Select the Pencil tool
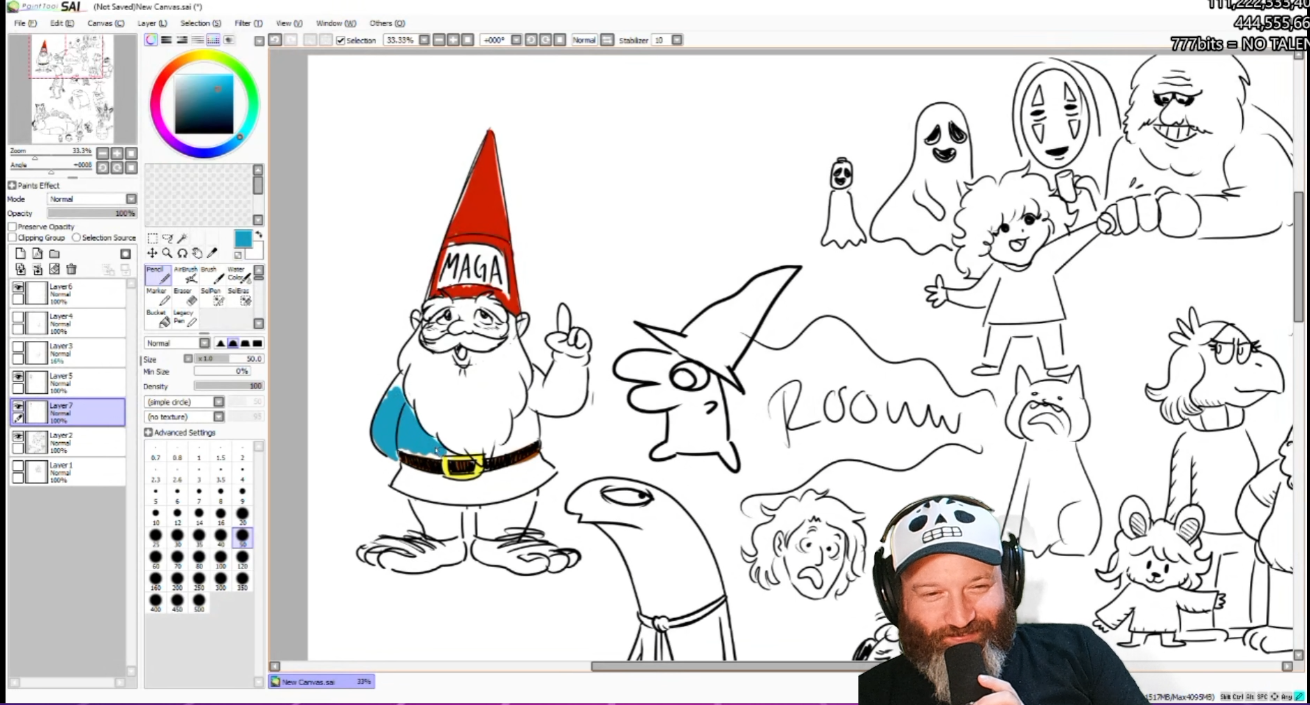This screenshot has width=1310, height=705. click(x=157, y=275)
